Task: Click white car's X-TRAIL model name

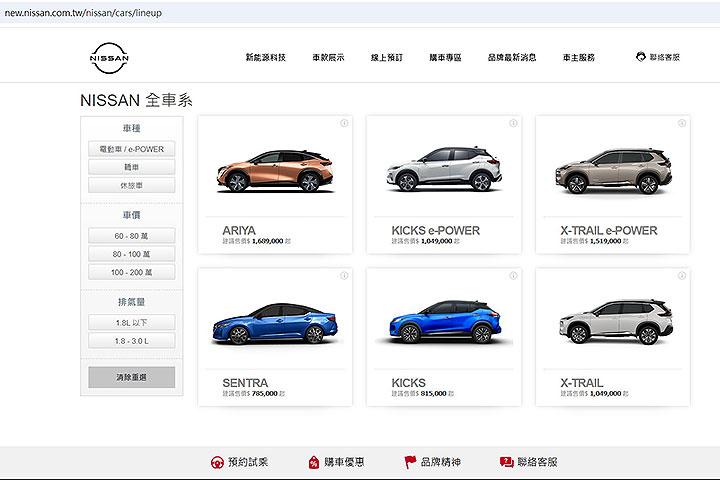Action: pos(581,383)
